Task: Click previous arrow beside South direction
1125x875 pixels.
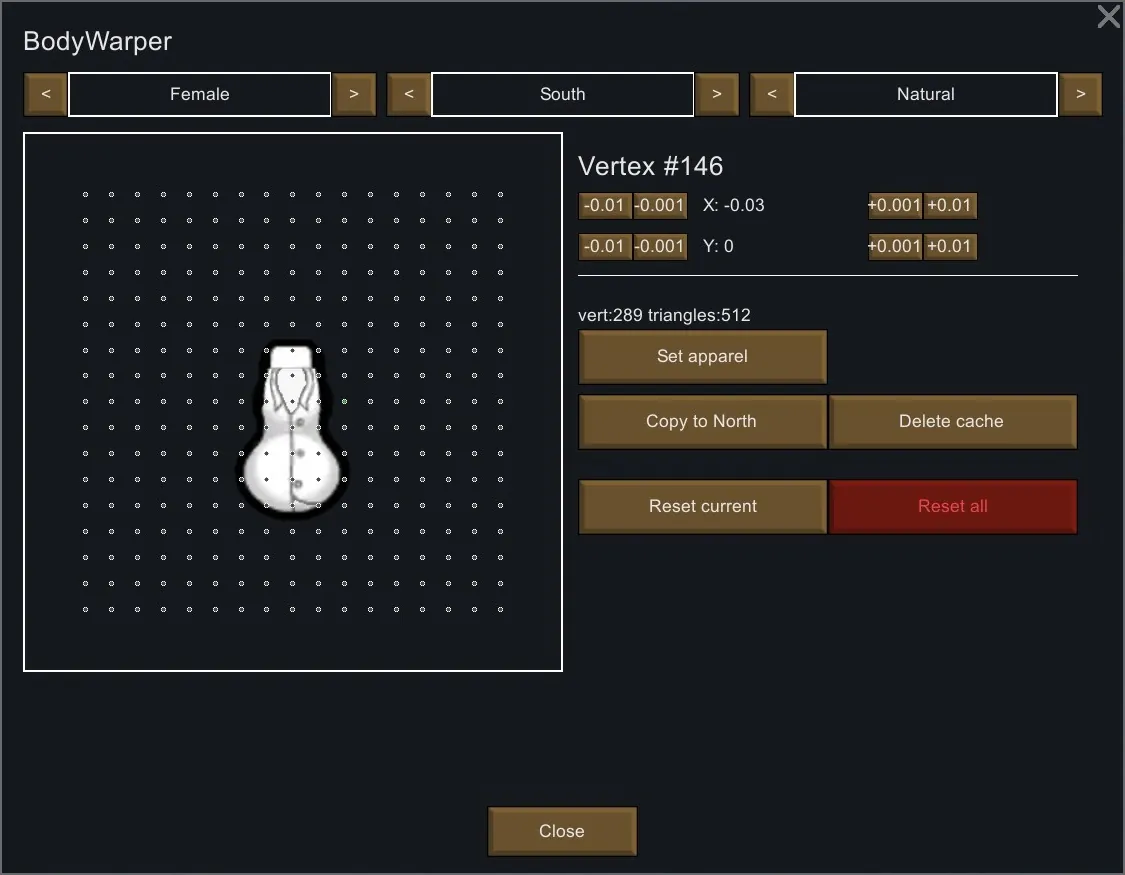Action: [x=408, y=95]
